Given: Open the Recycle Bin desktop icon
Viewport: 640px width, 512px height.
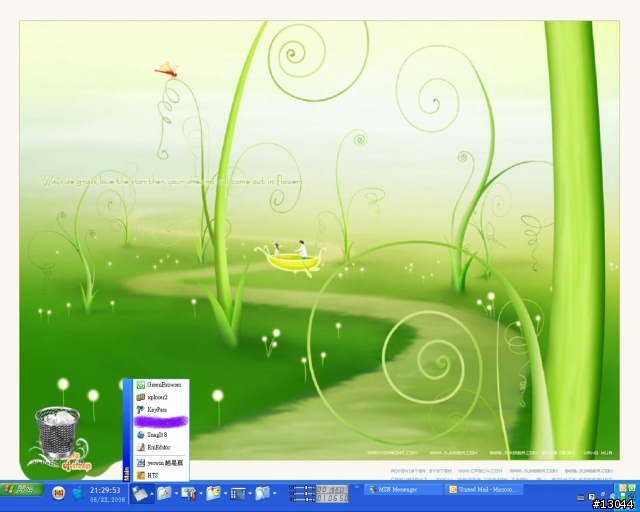Looking at the screenshot, I should pos(56,433).
